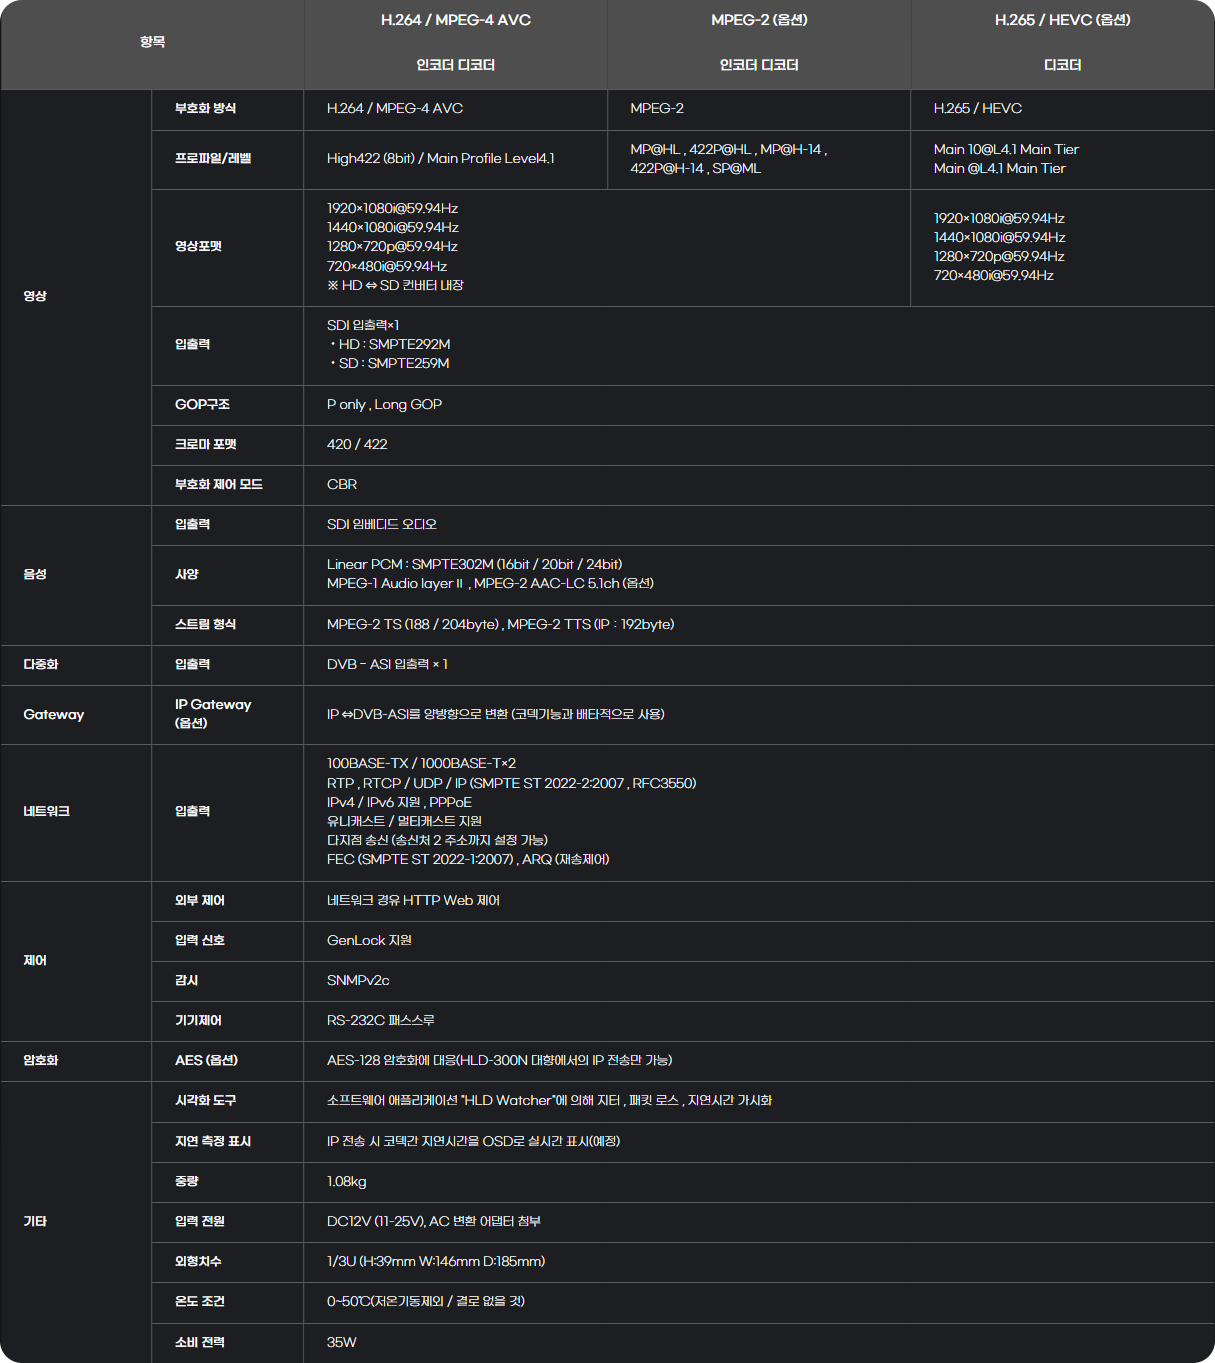Viewport: 1215px width, 1363px height.
Task: Click the 영상포맷 row label
Action: (x=198, y=246)
